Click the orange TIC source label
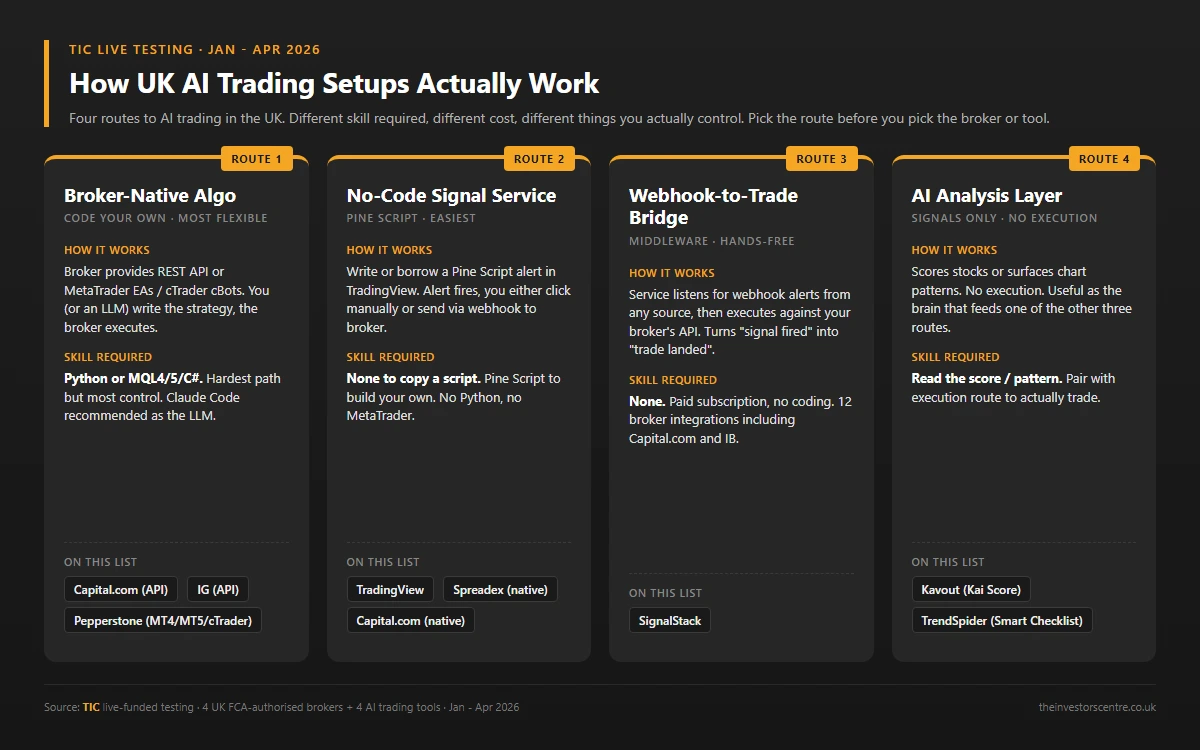 pyautogui.click(x=91, y=707)
